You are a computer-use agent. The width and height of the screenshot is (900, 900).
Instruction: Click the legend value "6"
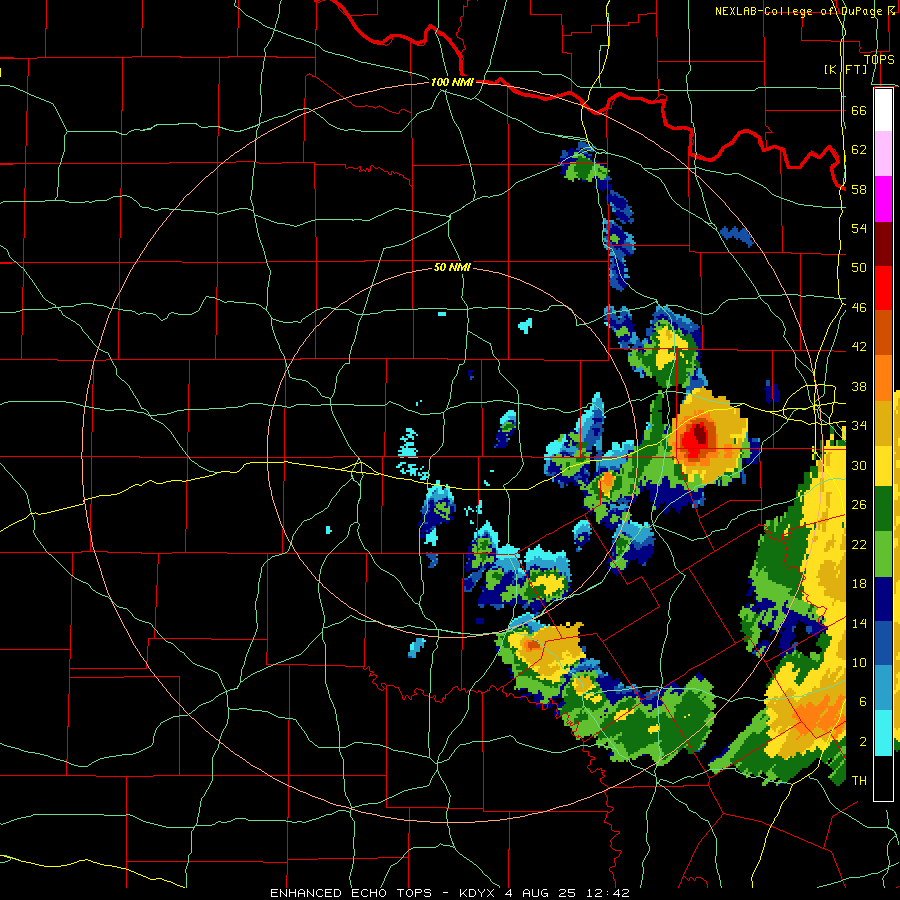coord(863,702)
